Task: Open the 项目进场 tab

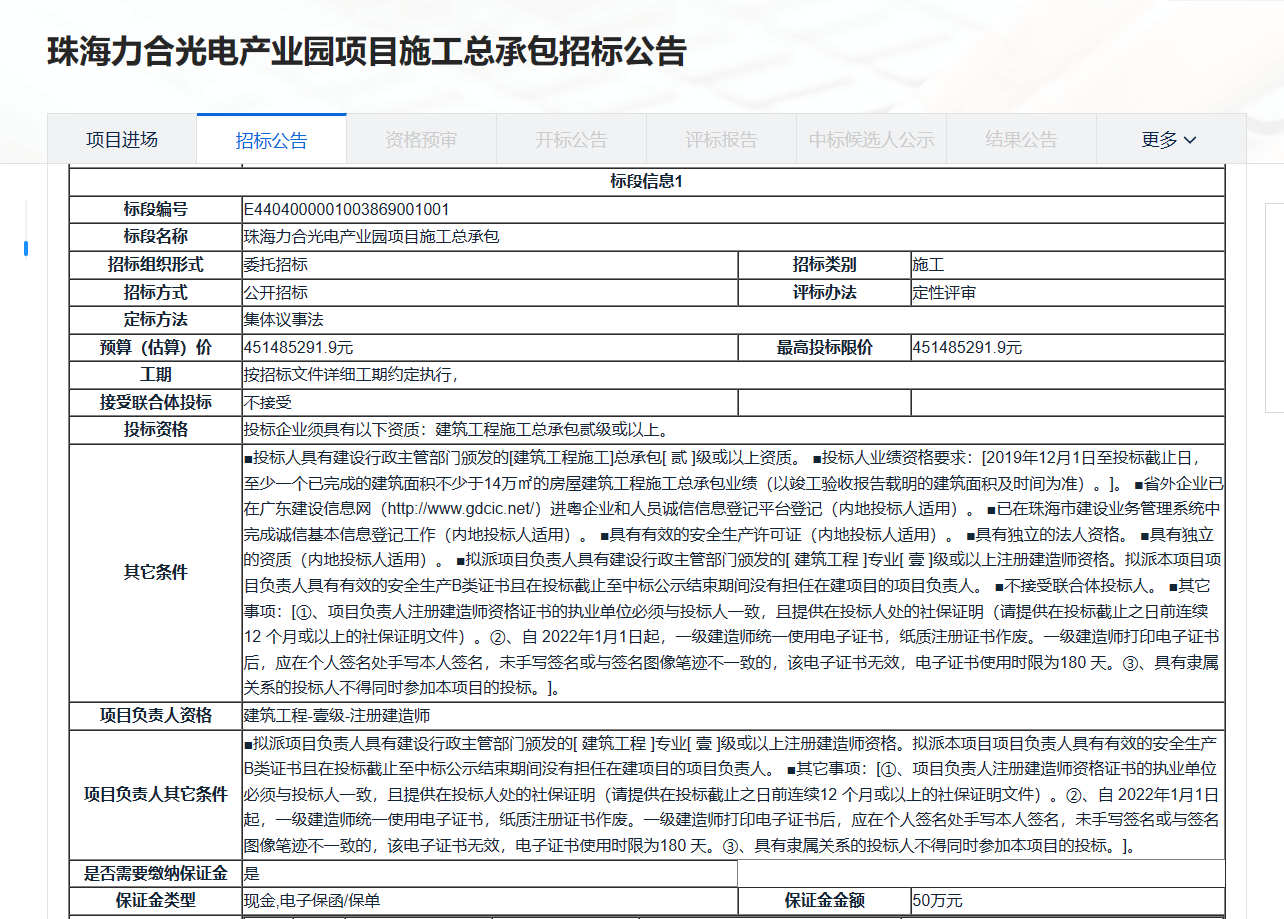Action: (x=122, y=140)
